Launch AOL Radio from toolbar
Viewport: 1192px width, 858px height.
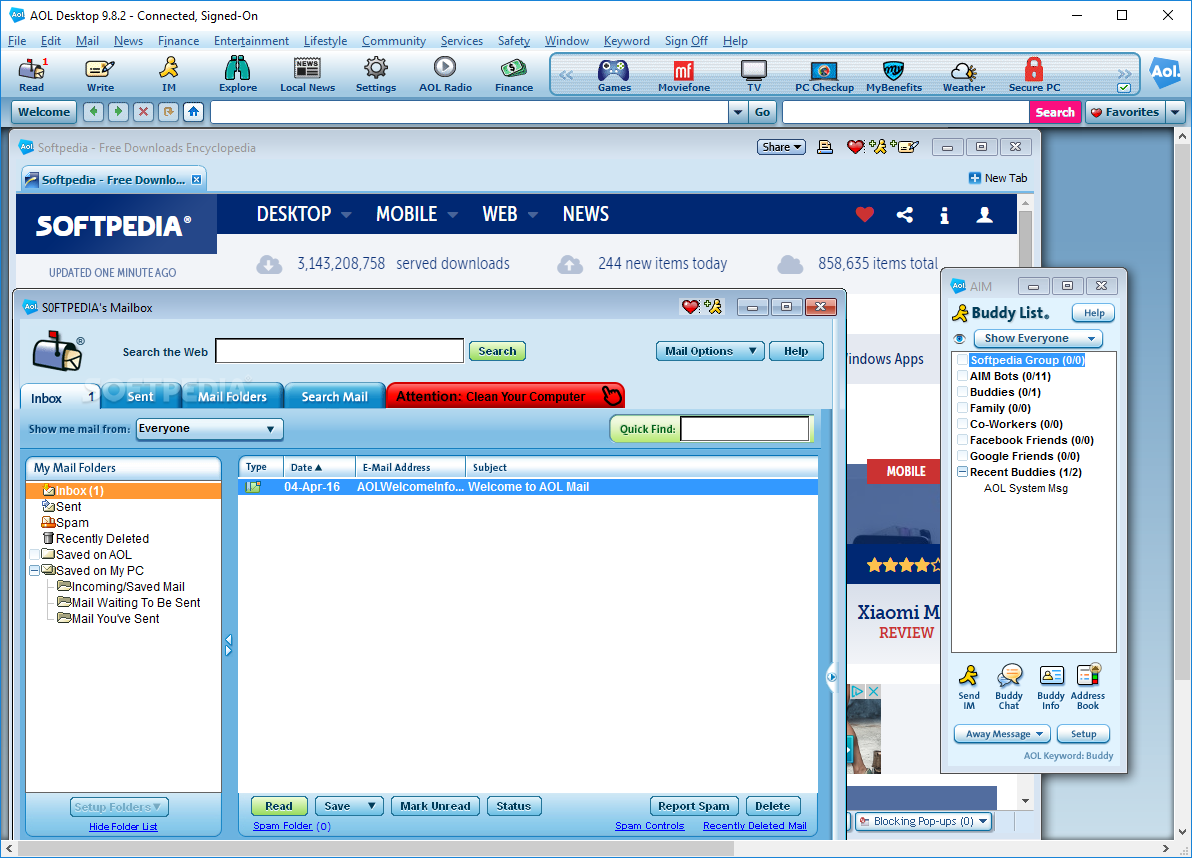[445, 74]
